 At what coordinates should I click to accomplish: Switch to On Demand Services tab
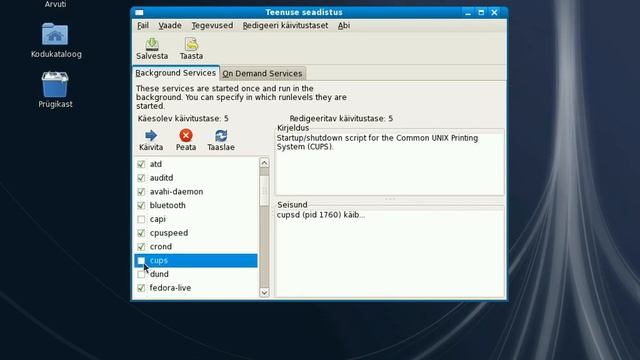[262, 73]
